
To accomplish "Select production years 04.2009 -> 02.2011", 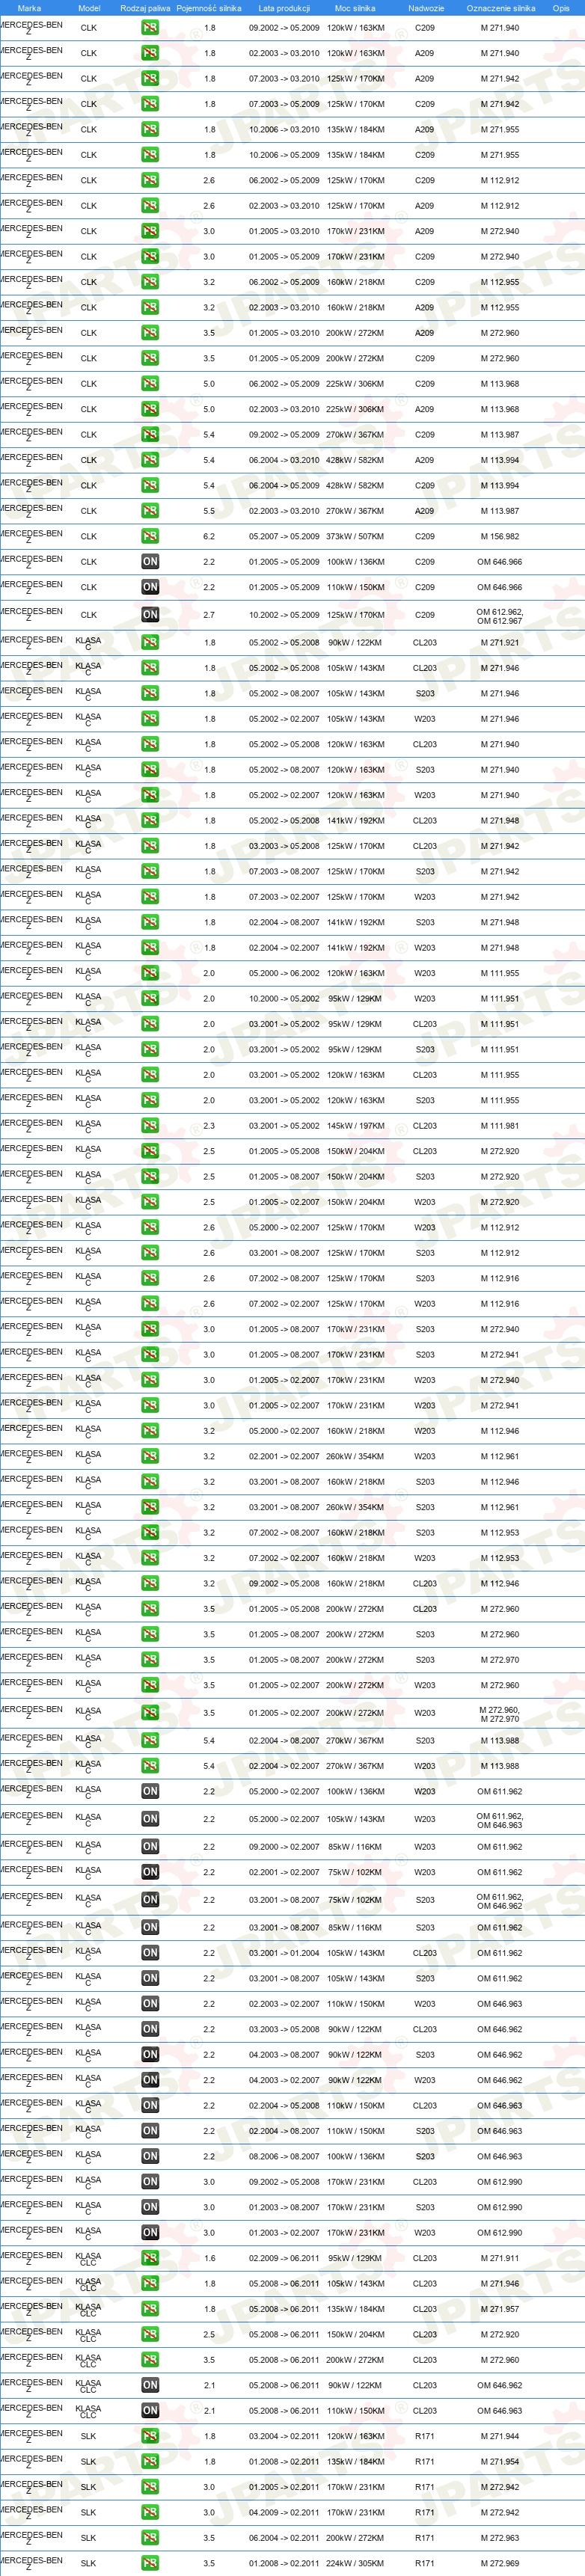I will click(x=284, y=2512).
